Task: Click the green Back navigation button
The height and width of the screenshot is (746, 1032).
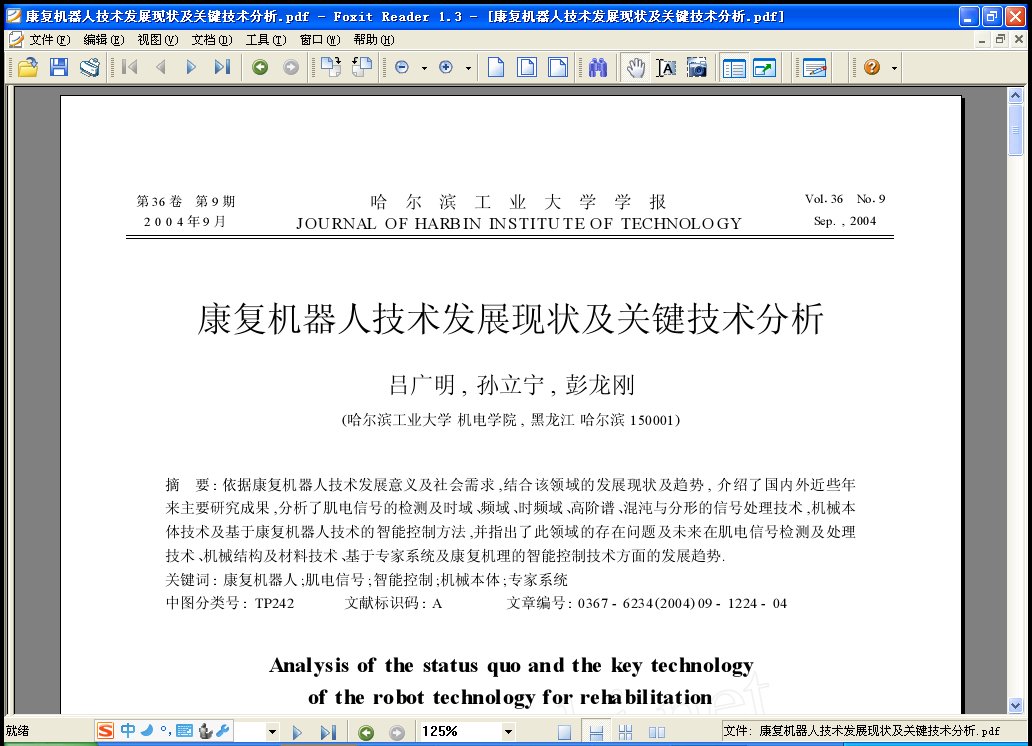Action: (260, 67)
